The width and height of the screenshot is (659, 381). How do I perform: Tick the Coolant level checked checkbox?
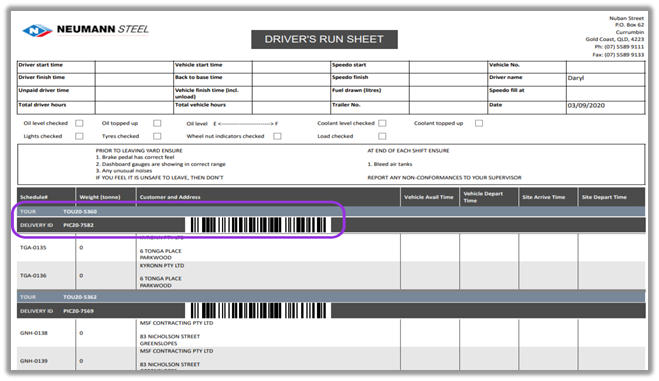click(382, 123)
